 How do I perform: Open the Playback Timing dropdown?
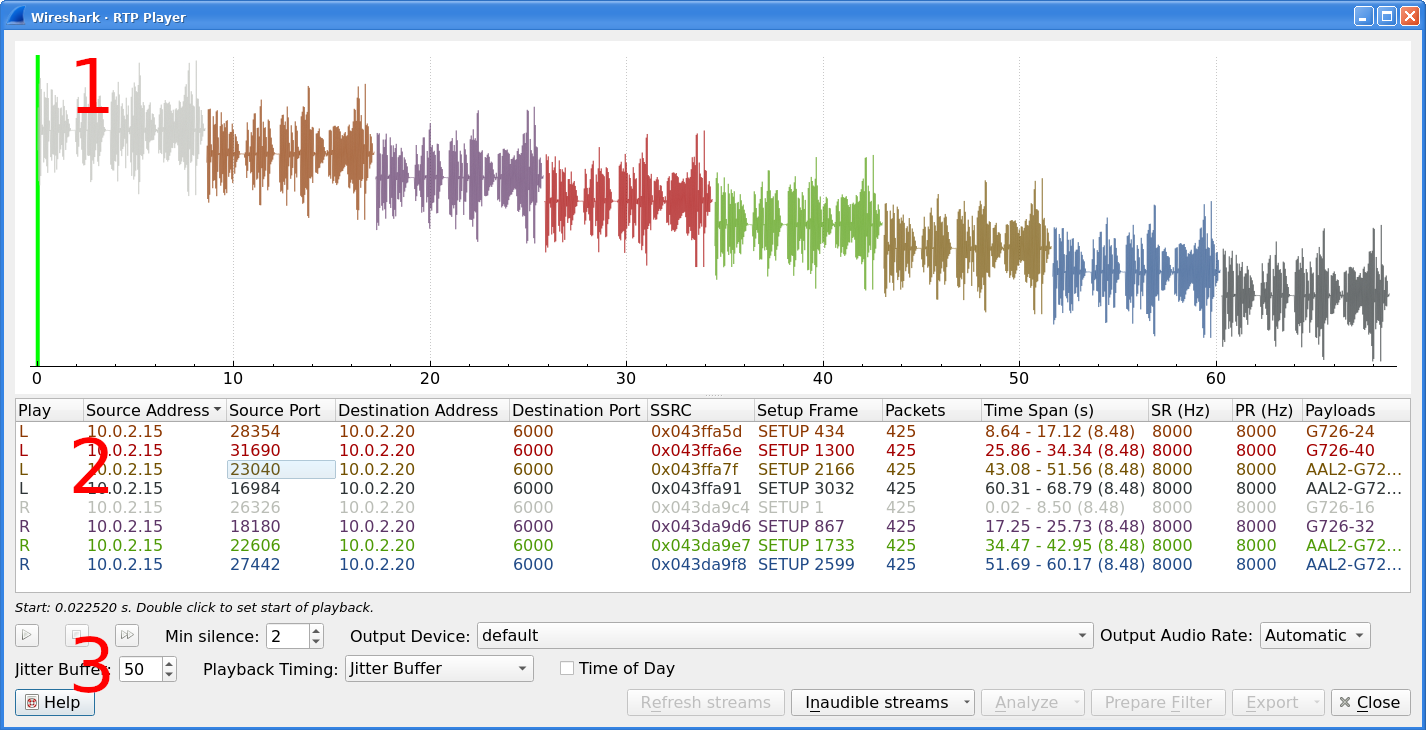click(438, 668)
